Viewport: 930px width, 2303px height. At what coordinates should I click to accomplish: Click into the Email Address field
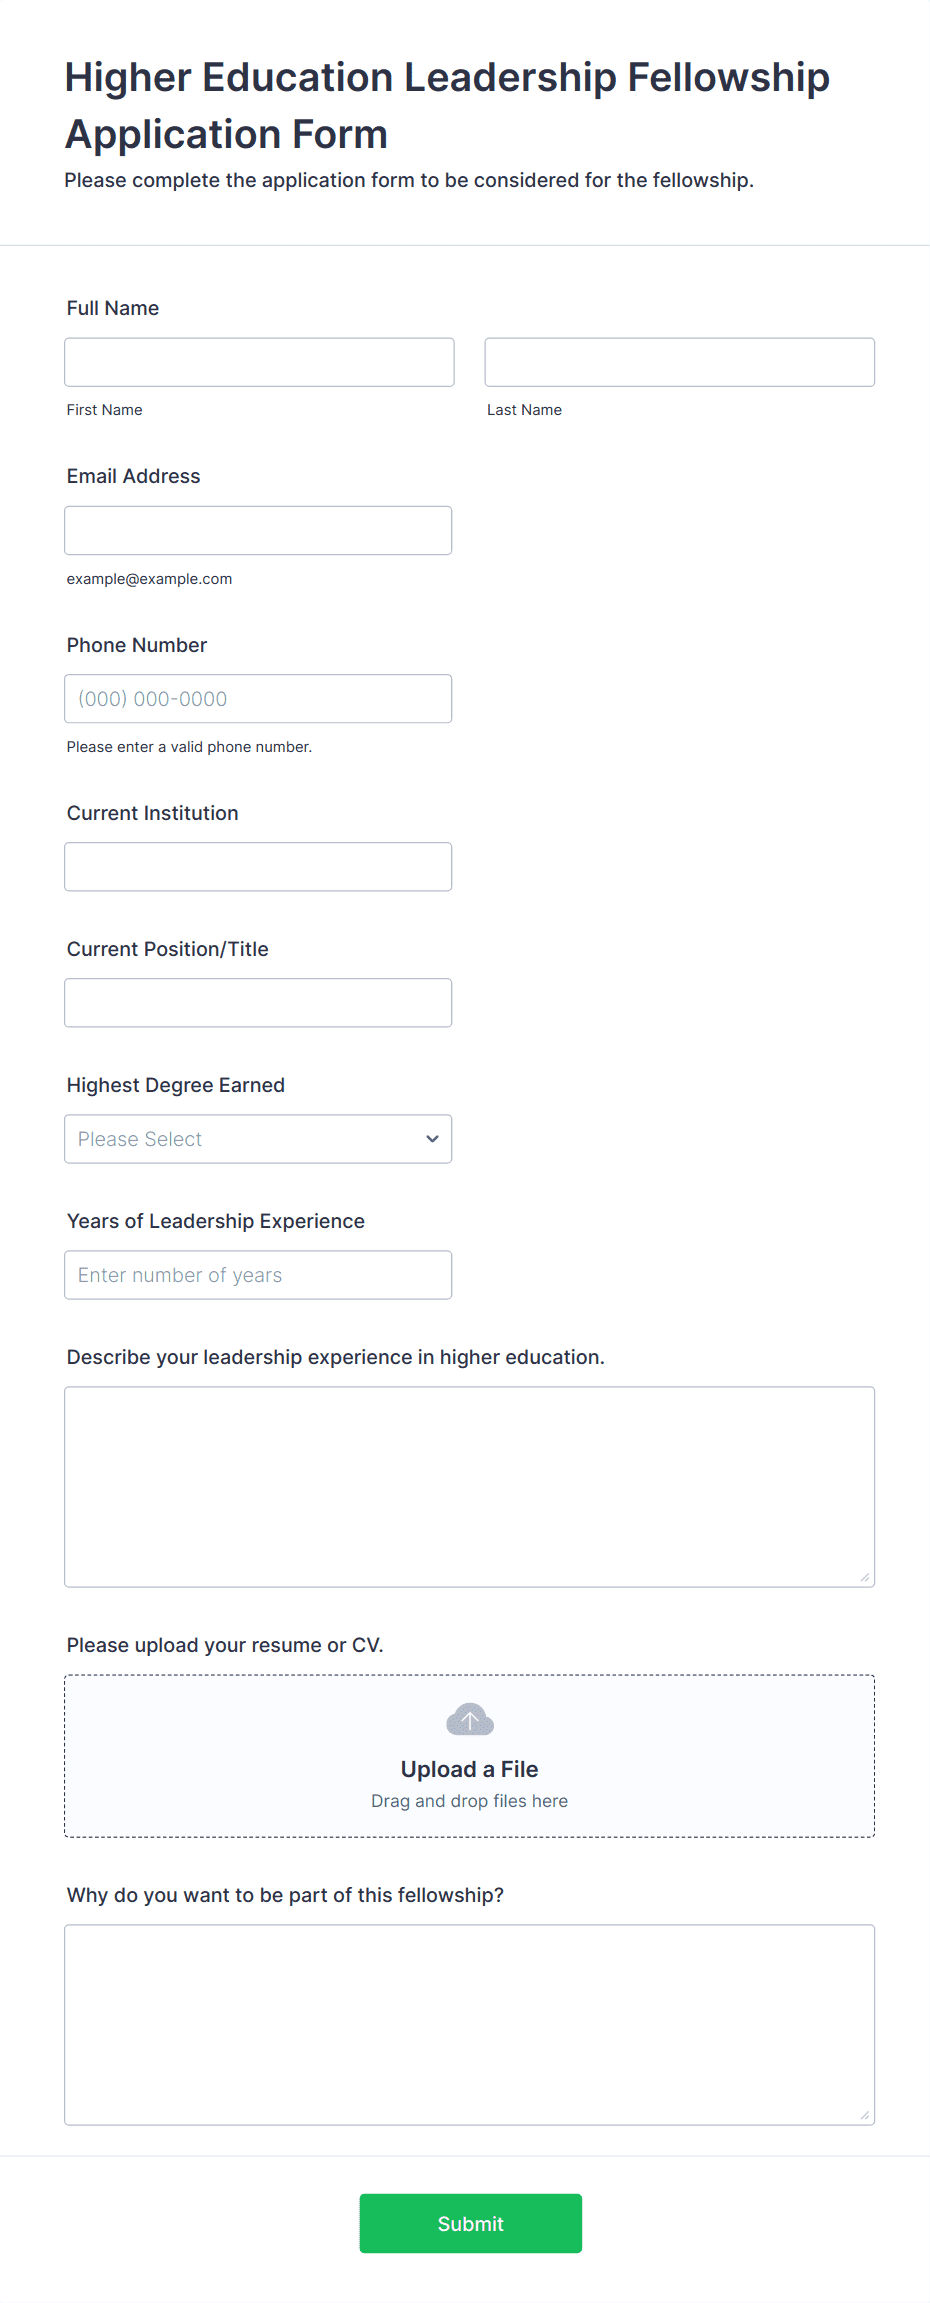(x=258, y=530)
